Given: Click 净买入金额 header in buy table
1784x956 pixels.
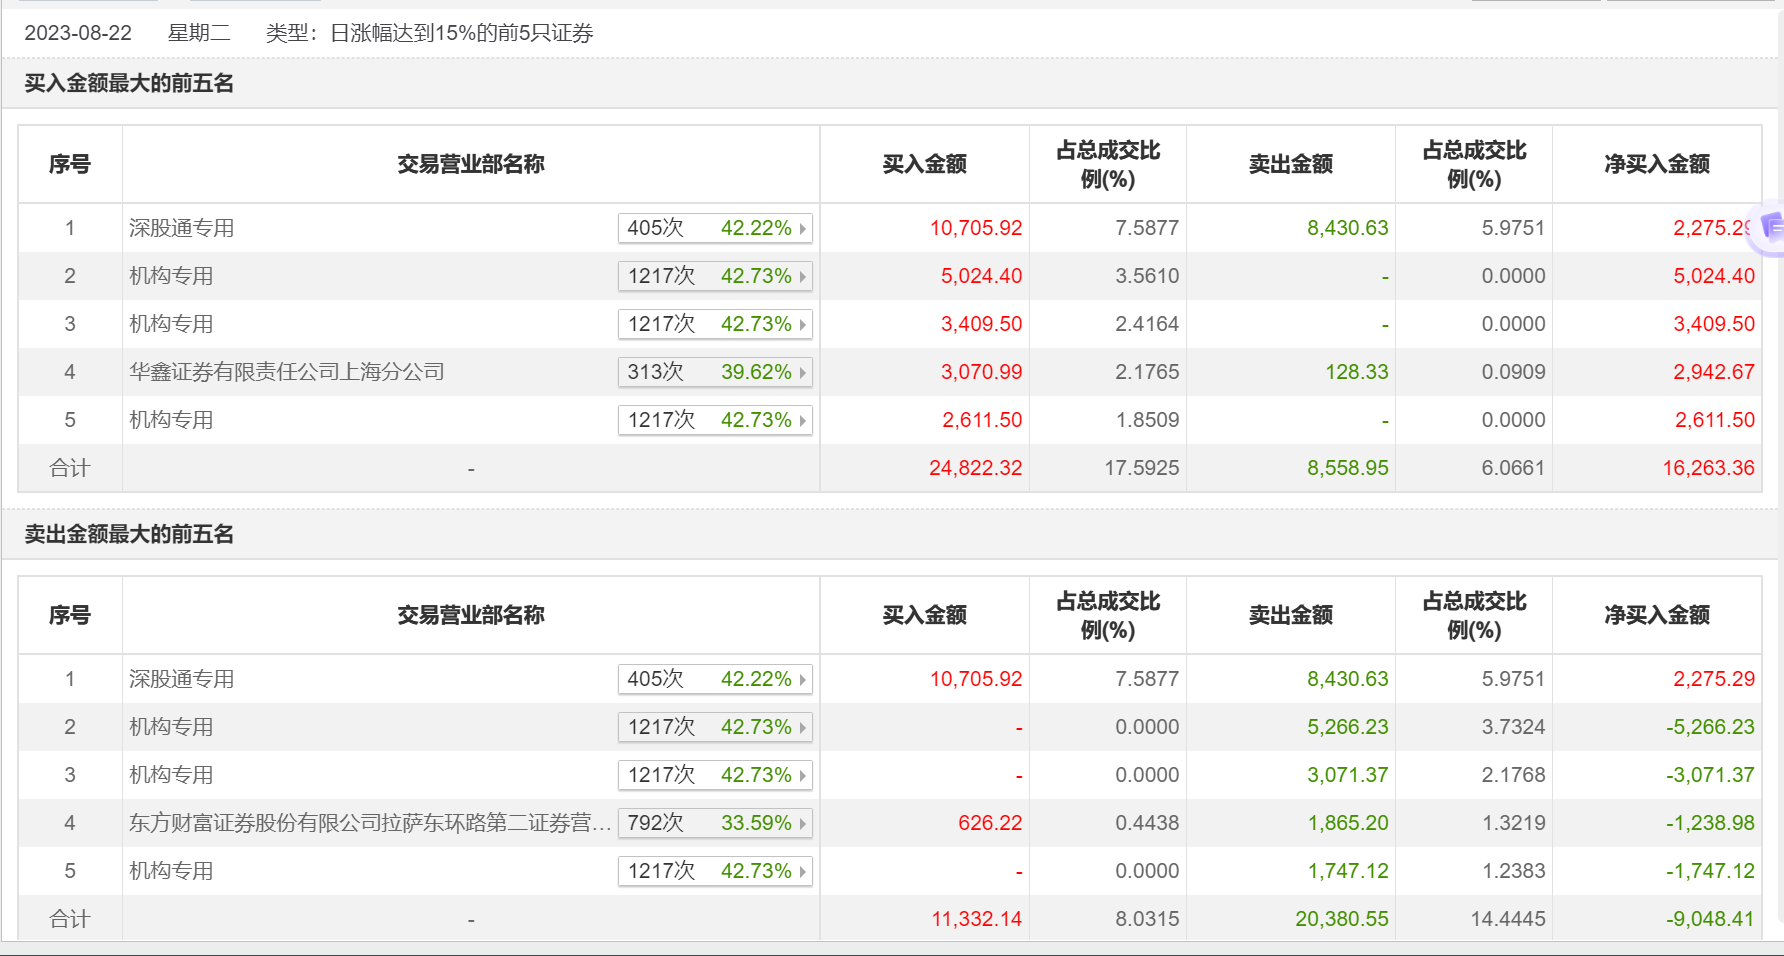Looking at the screenshot, I should (1656, 164).
